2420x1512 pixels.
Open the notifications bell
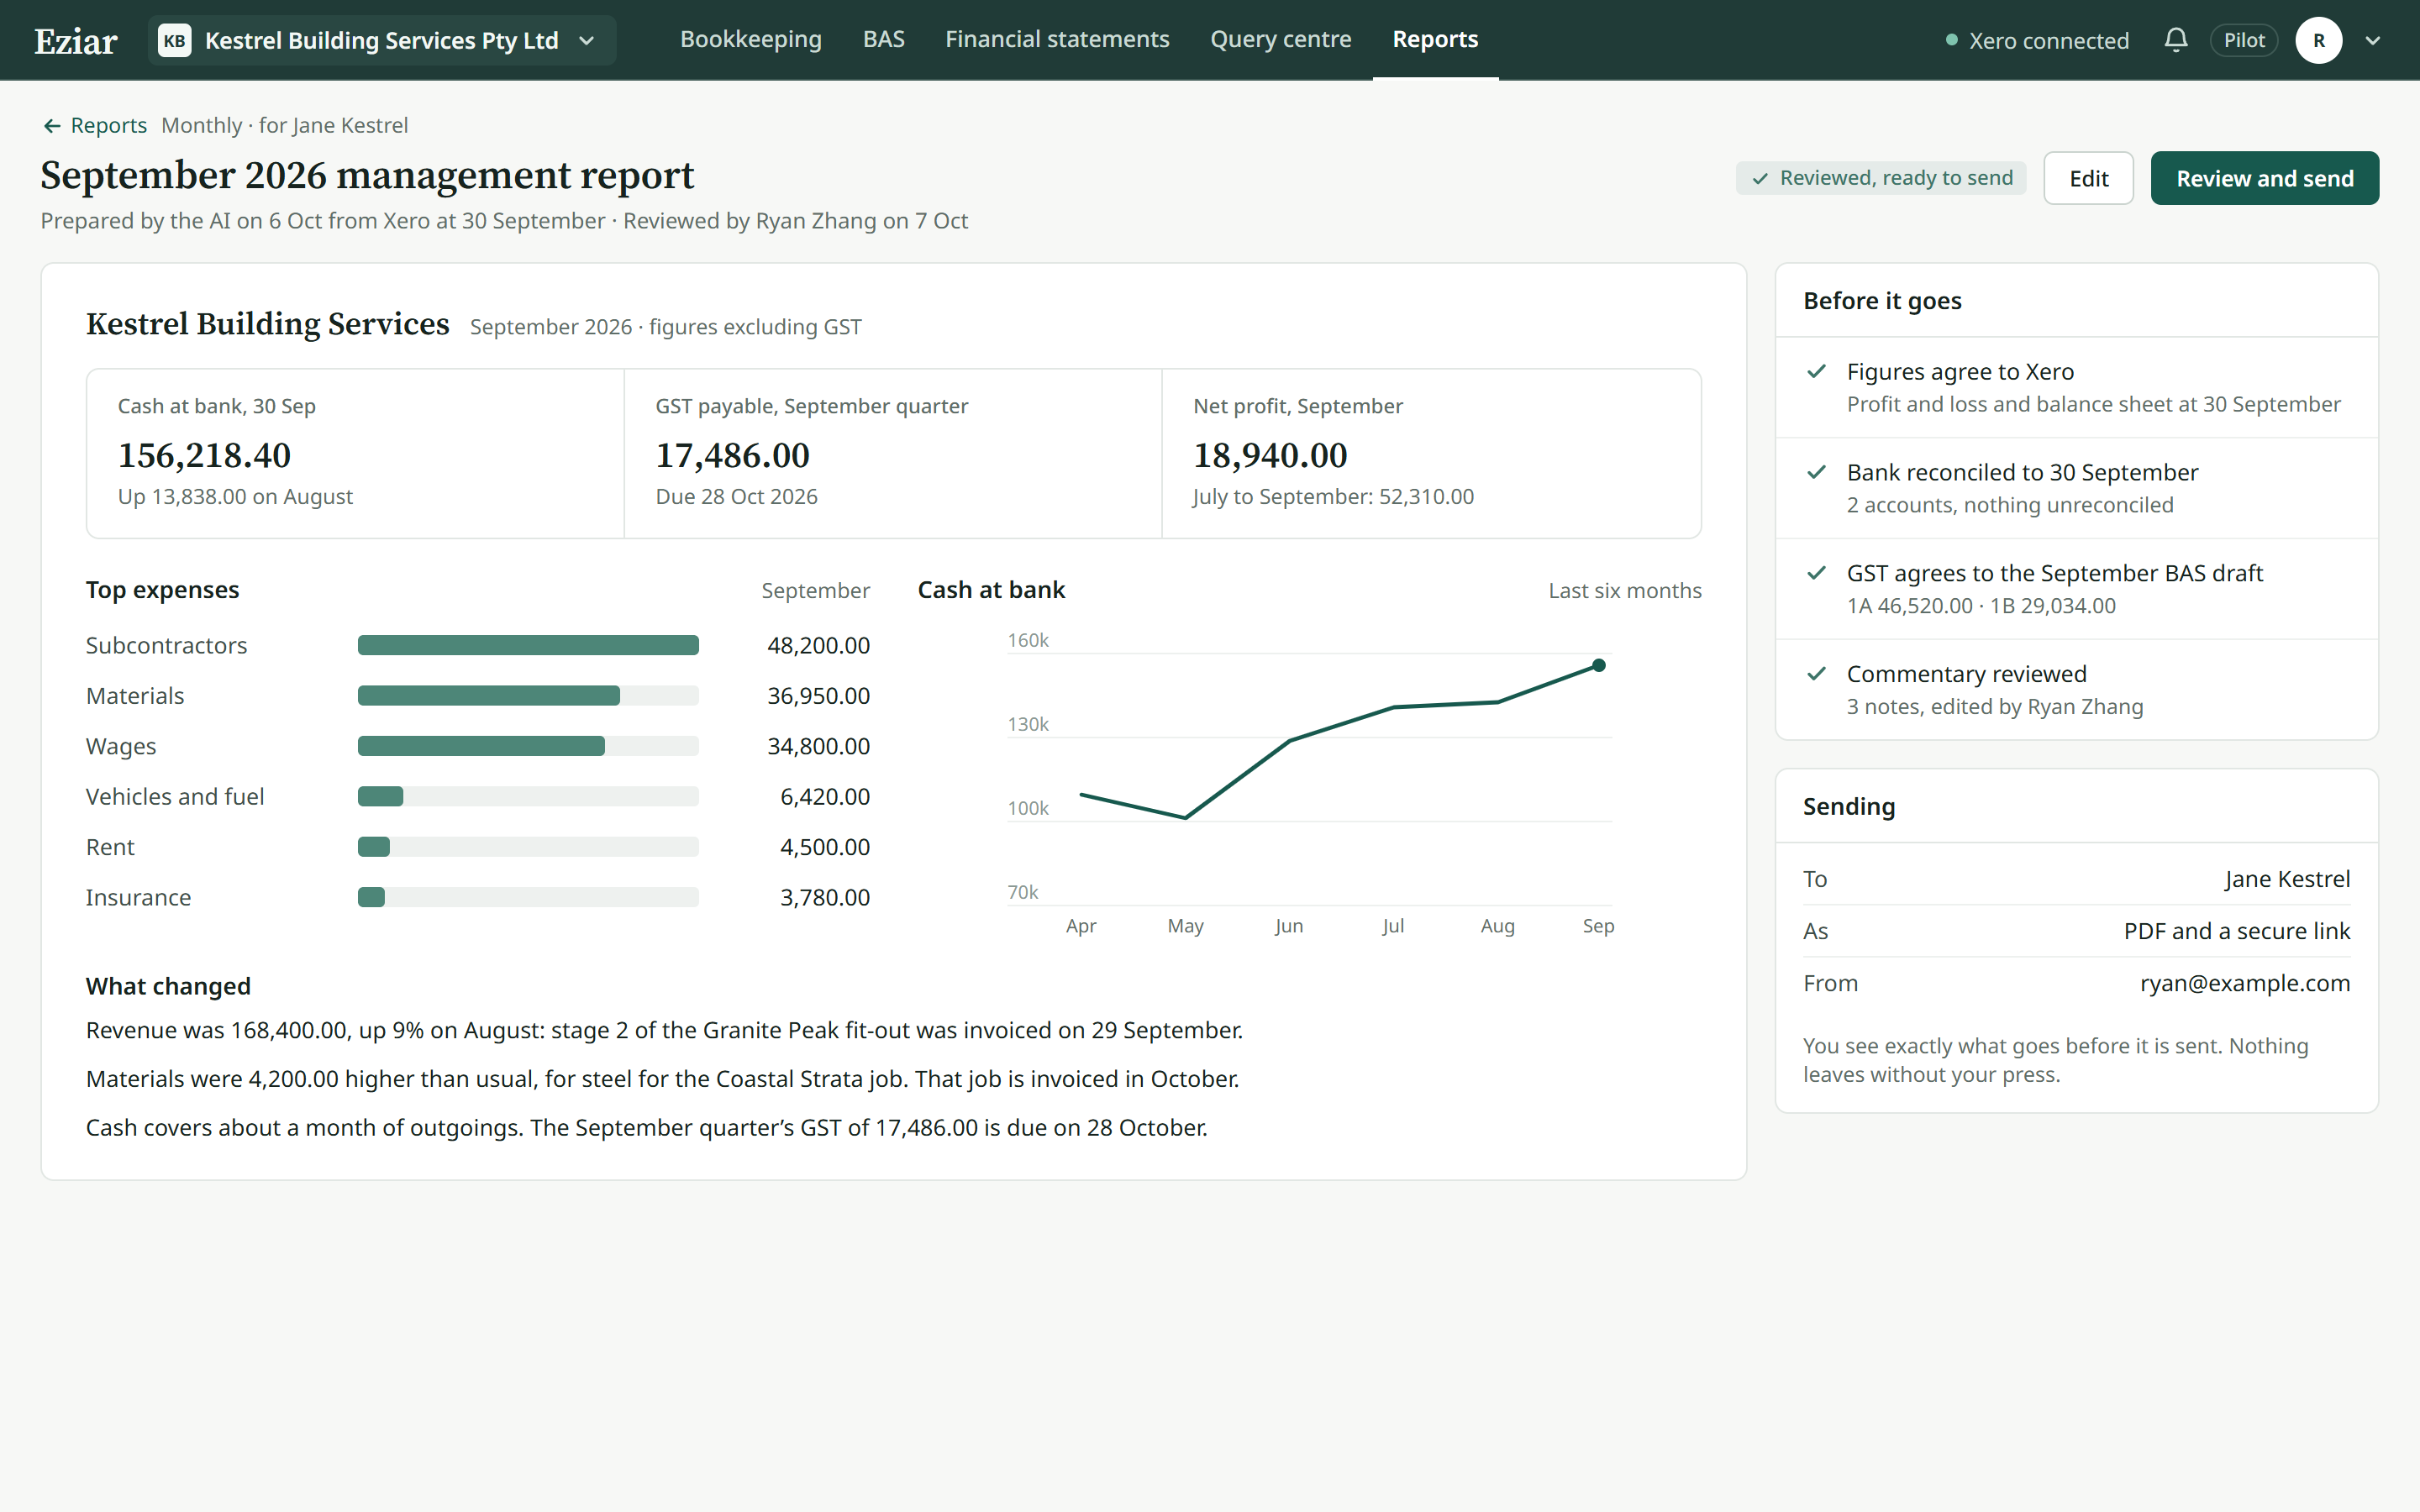click(x=2175, y=40)
